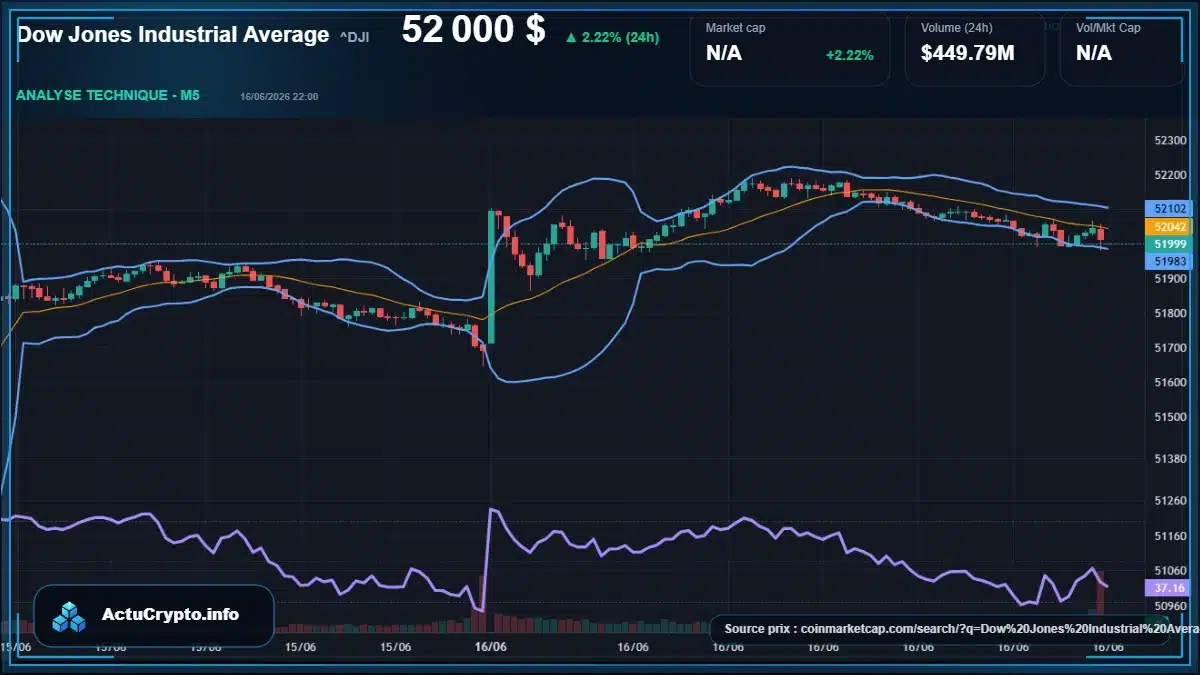Open the ActuCrypto.info site name
This screenshot has width=1200, height=675.
[x=170, y=615]
